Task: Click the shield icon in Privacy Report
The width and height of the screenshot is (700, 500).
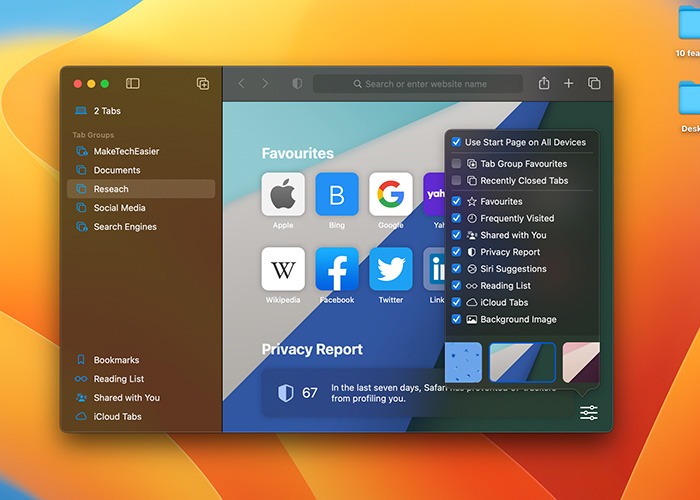Action: 286,393
